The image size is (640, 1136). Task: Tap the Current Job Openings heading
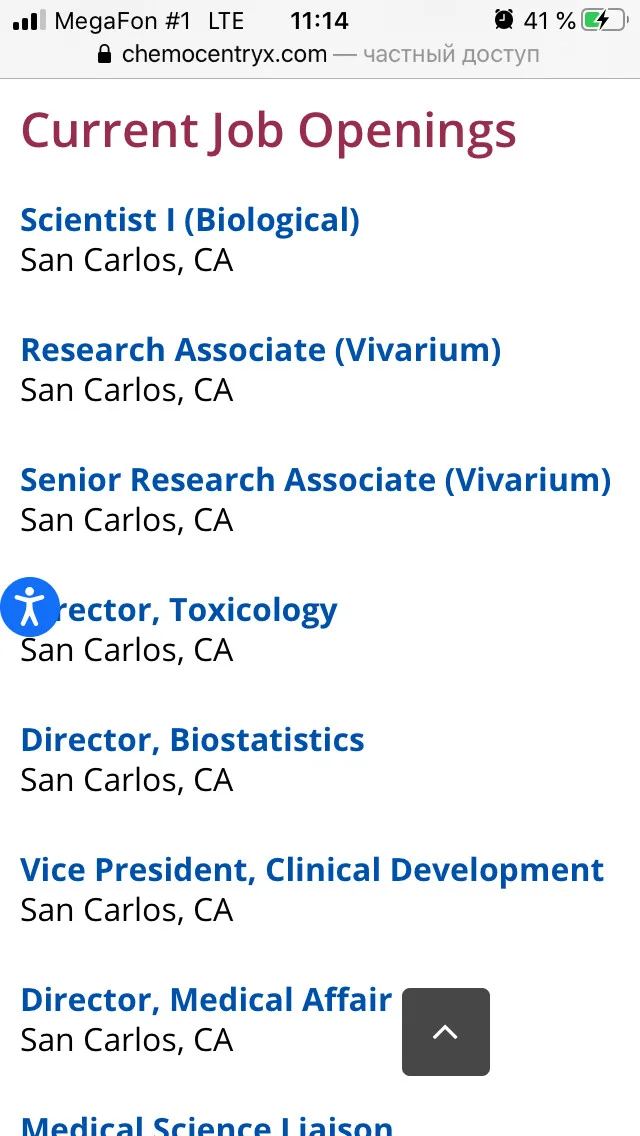tap(269, 131)
